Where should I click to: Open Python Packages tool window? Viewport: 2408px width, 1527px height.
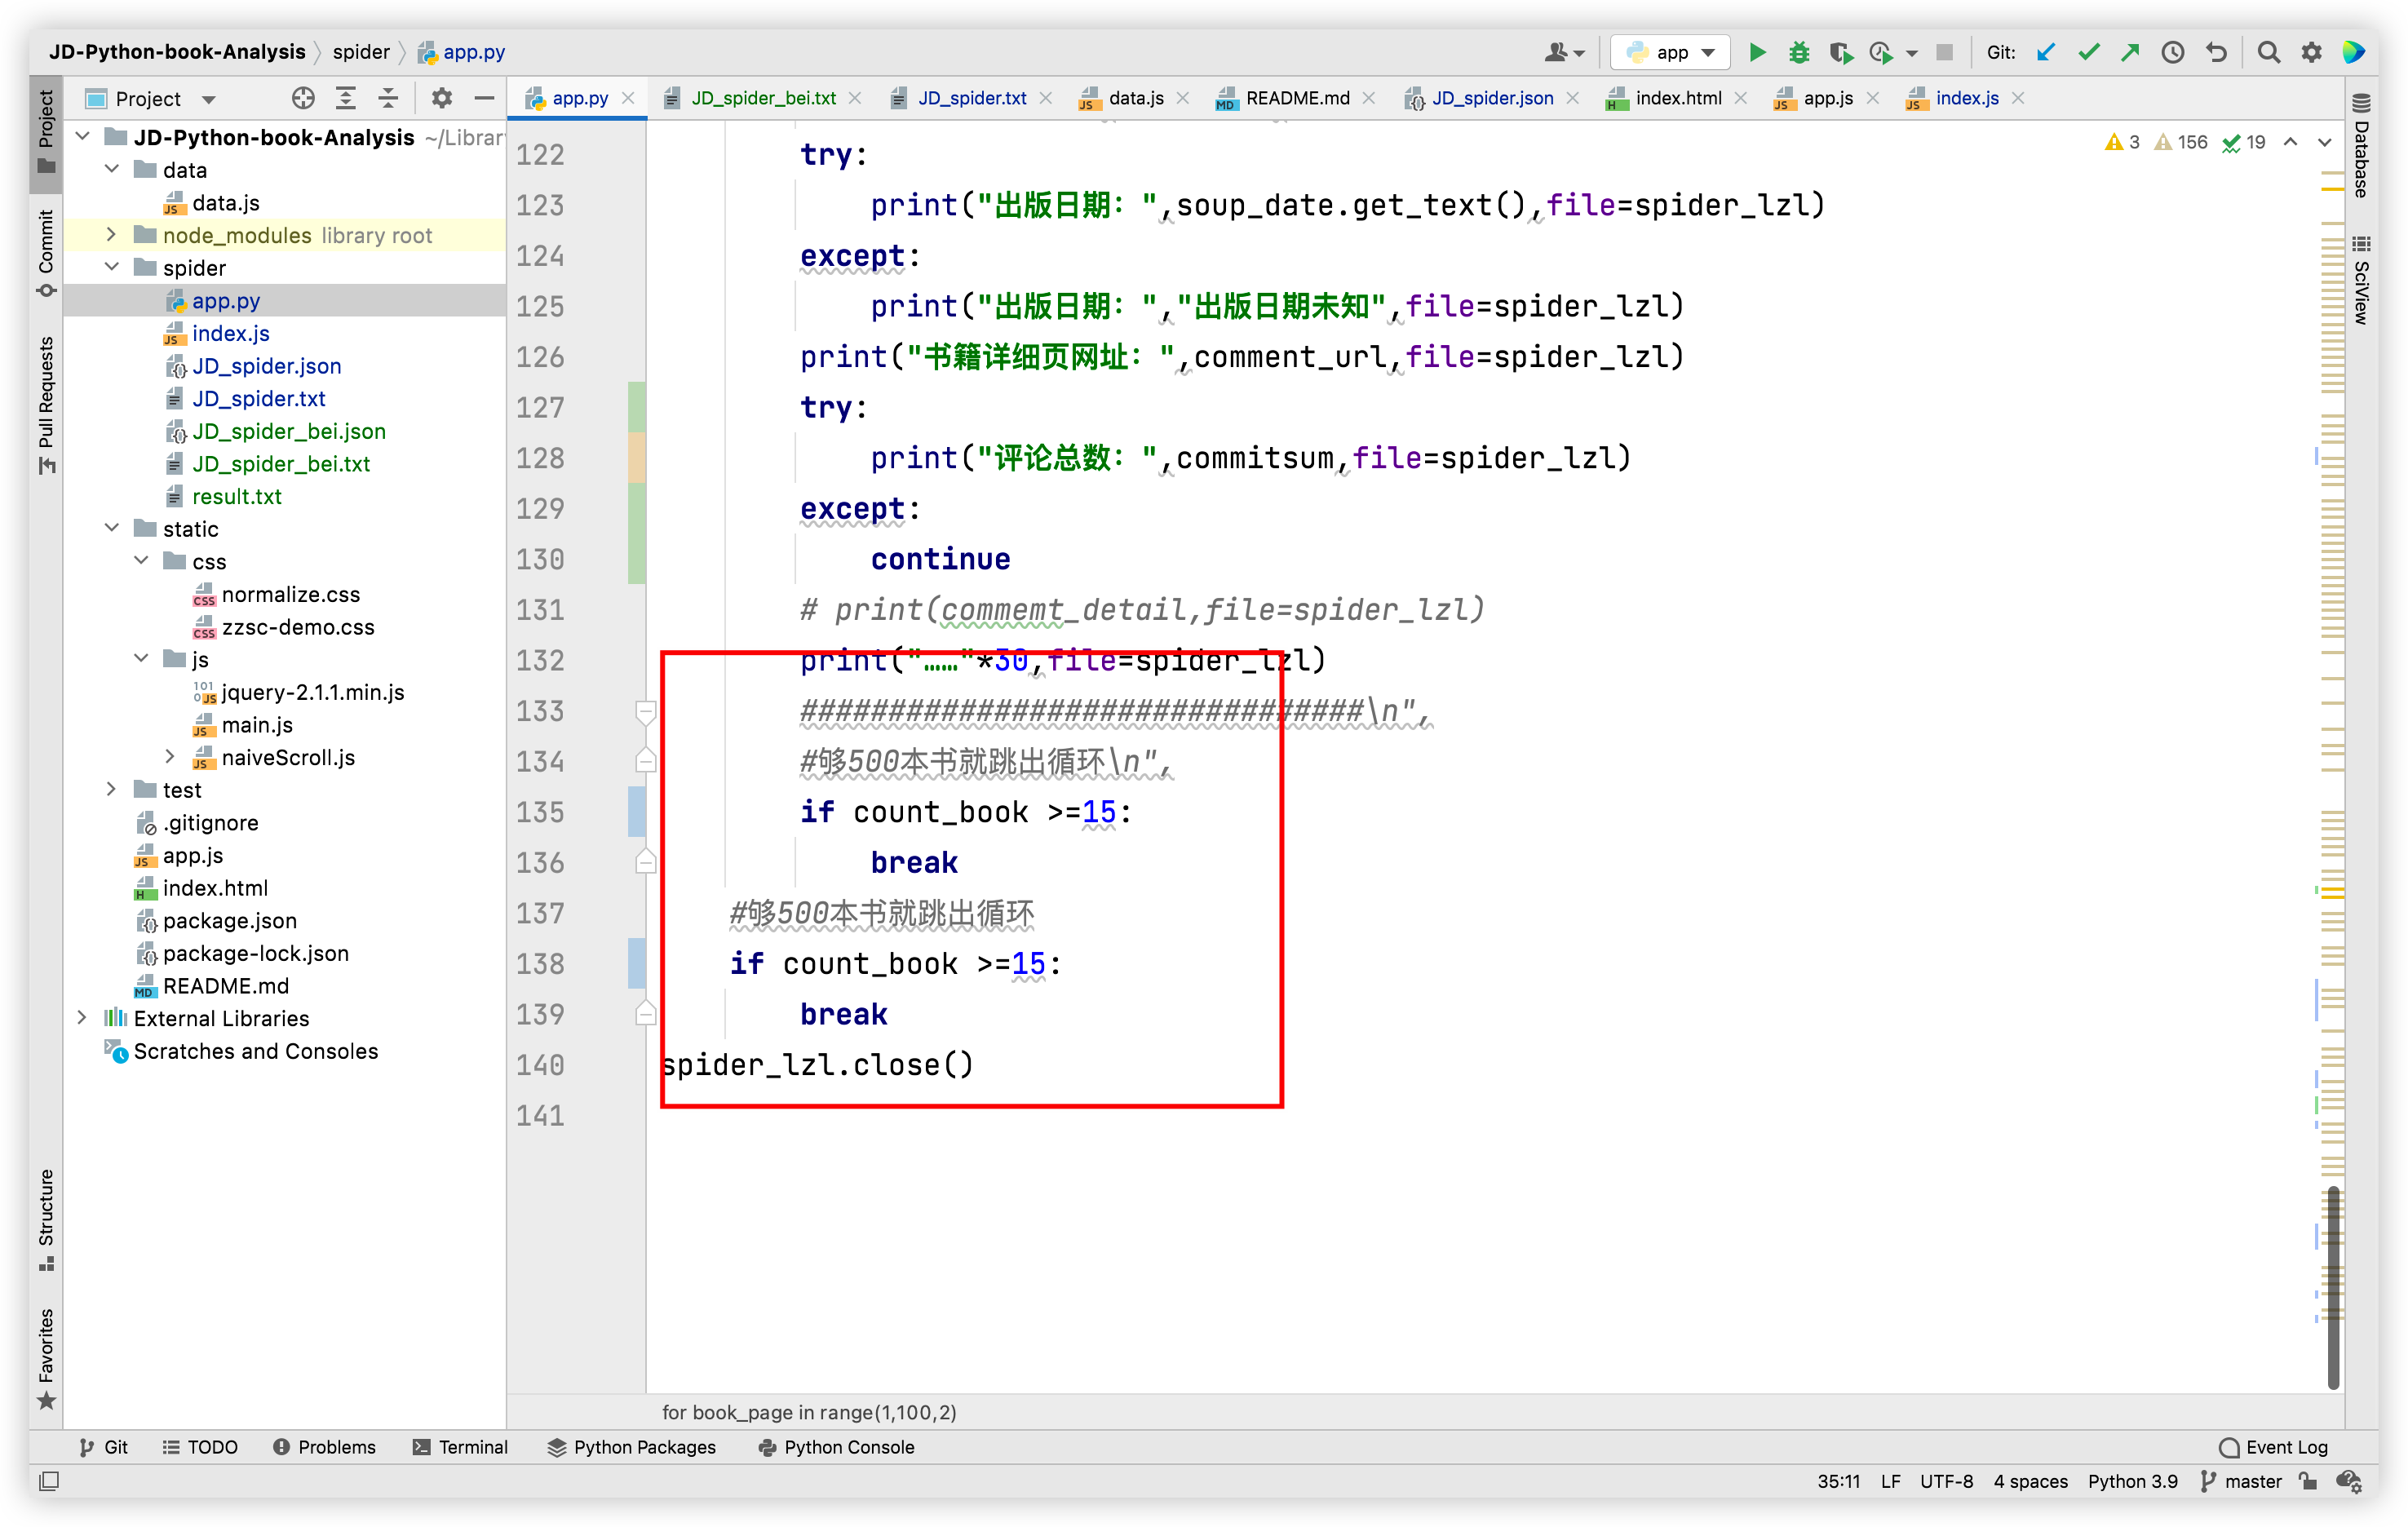point(632,1447)
